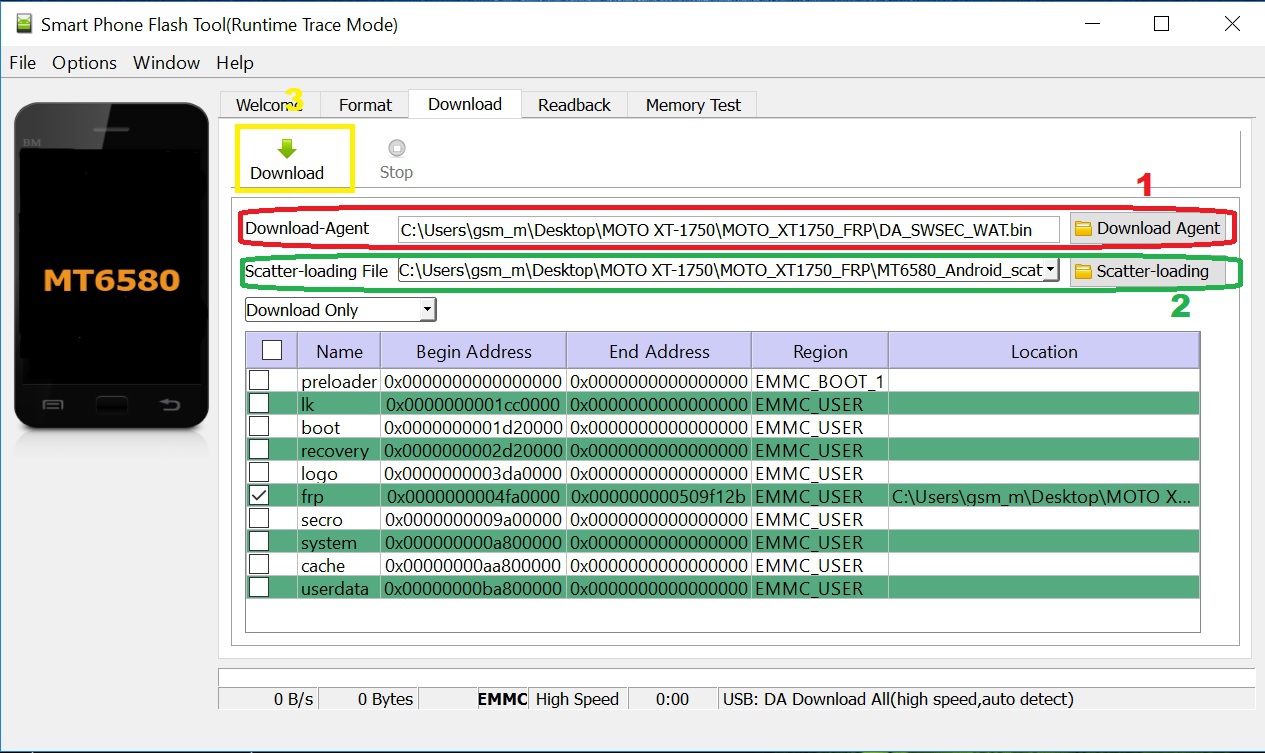The image size is (1265, 753).
Task: Click the Download Agent folder icon
Action: (x=1082, y=229)
